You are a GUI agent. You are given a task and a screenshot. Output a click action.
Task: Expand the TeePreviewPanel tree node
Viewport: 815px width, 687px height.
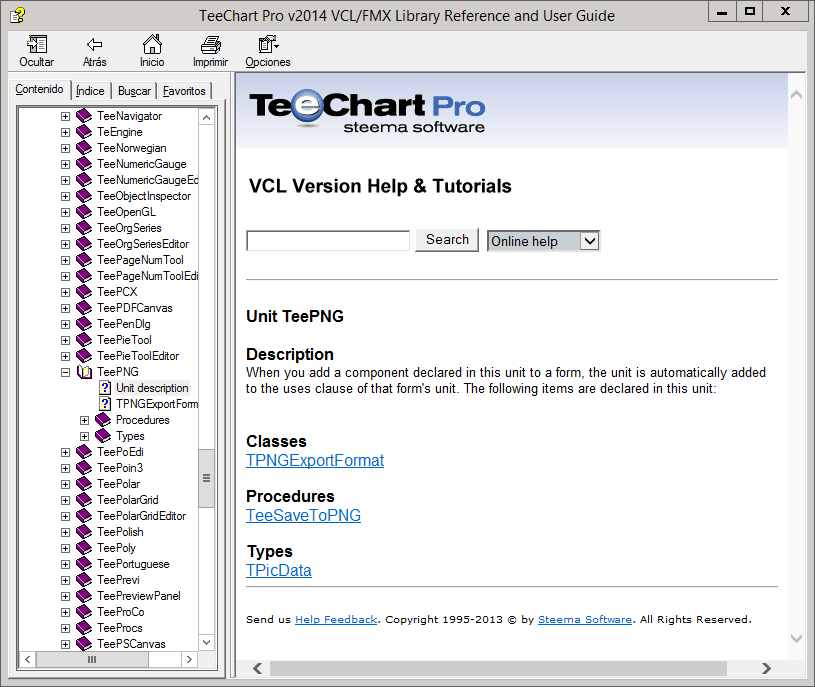click(65, 596)
